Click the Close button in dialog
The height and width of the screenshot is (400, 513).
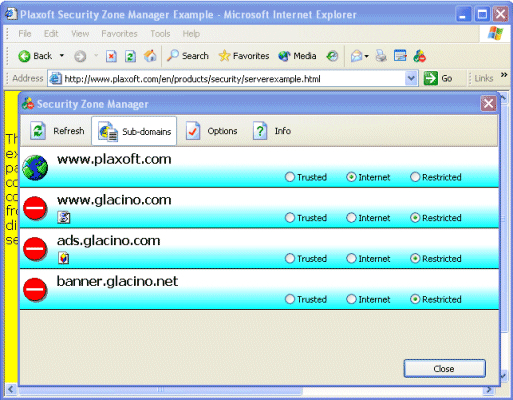(x=444, y=368)
